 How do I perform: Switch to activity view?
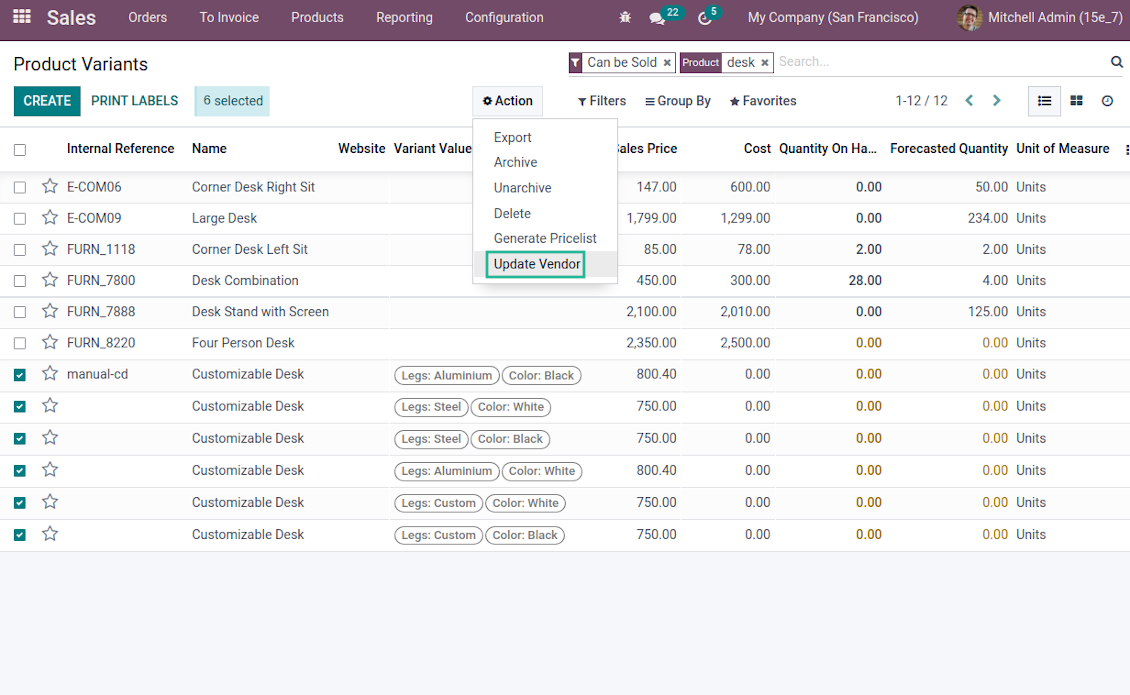(1107, 101)
